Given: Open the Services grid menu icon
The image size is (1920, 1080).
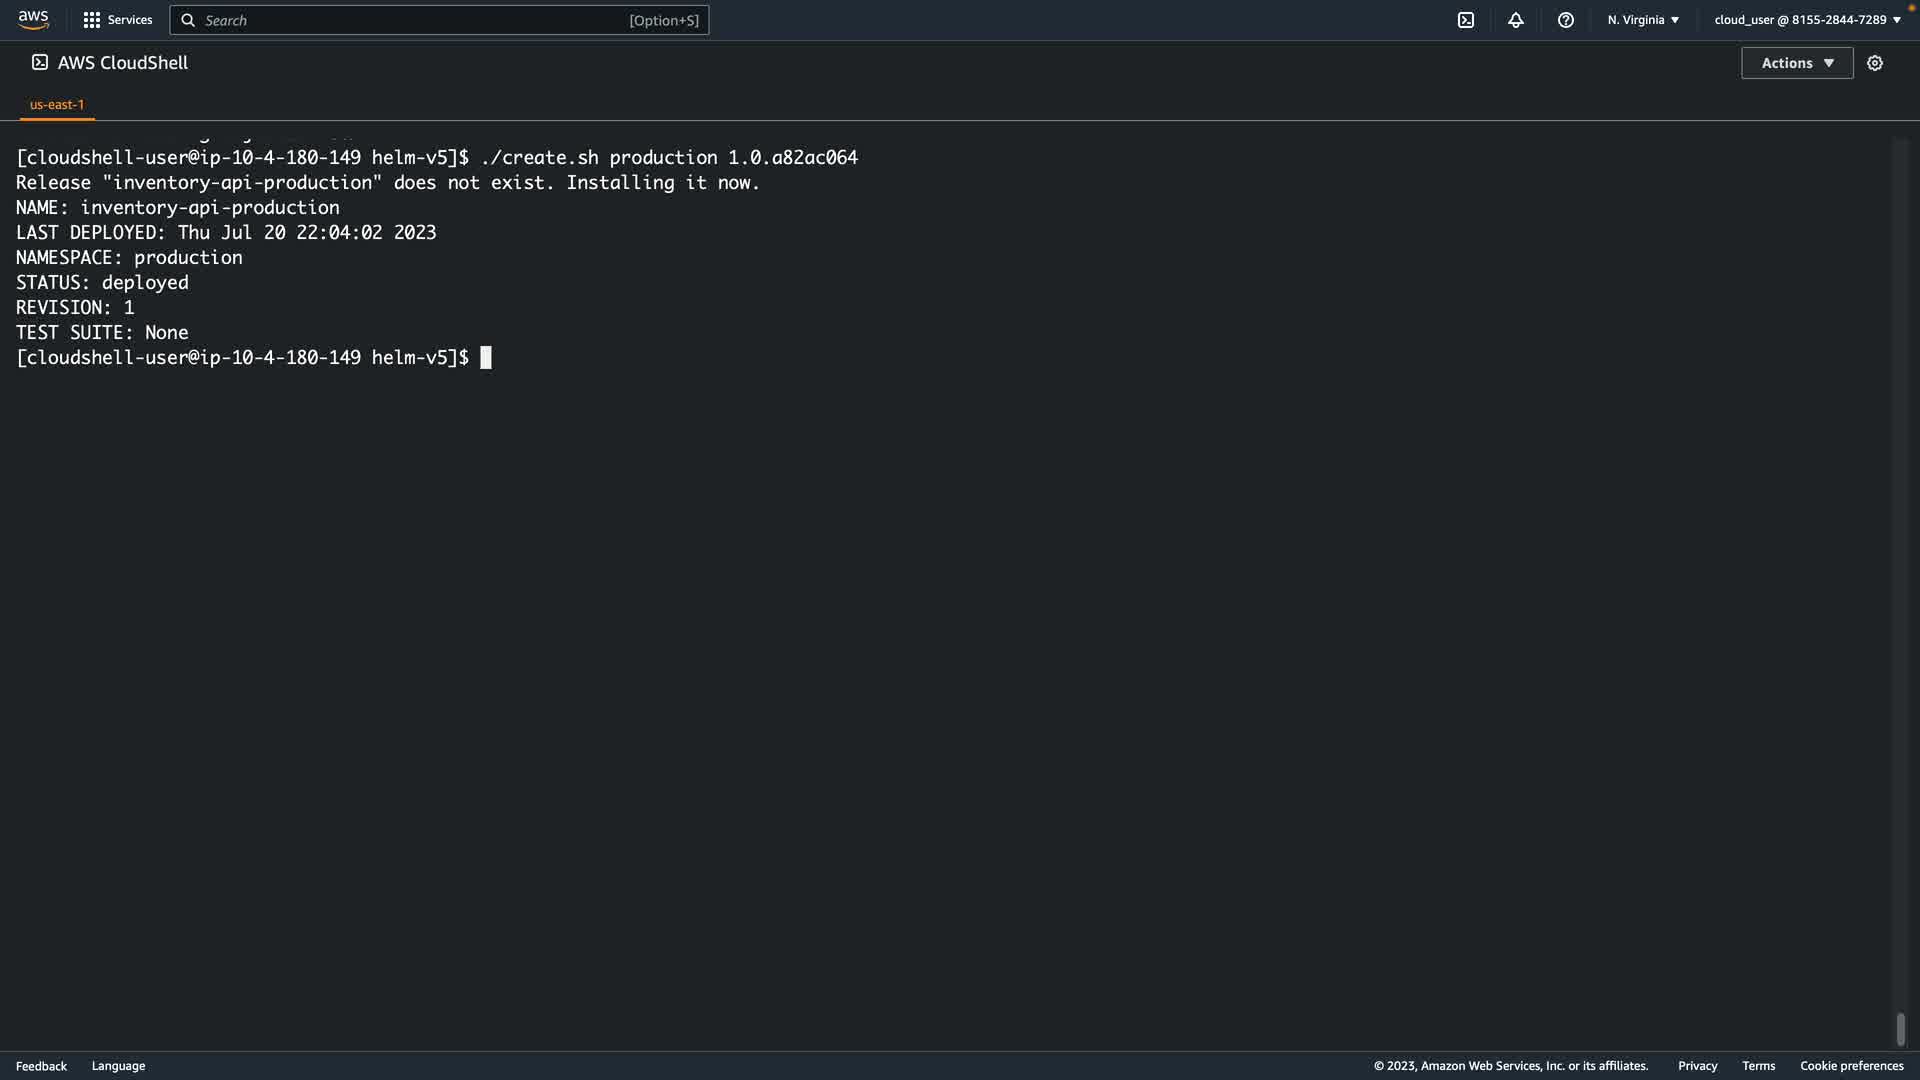Looking at the screenshot, I should (92, 20).
